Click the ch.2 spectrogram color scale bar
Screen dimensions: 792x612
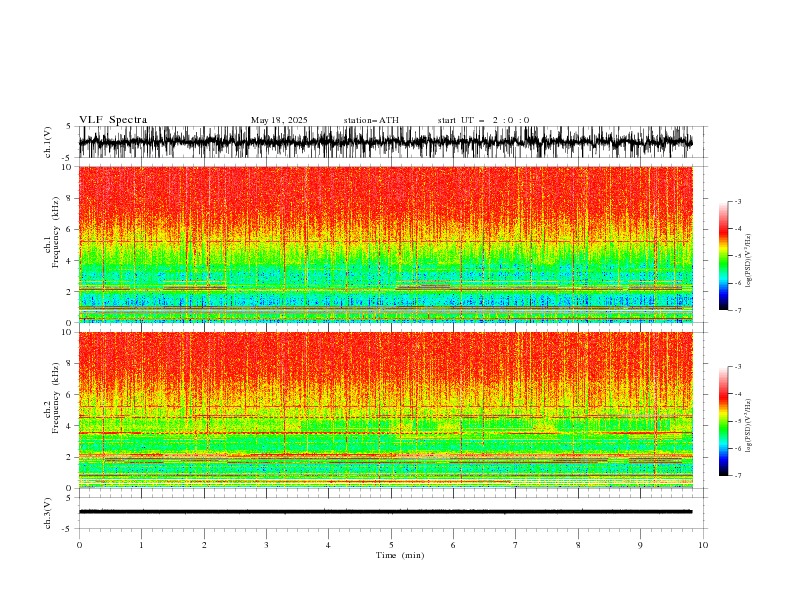coord(723,421)
